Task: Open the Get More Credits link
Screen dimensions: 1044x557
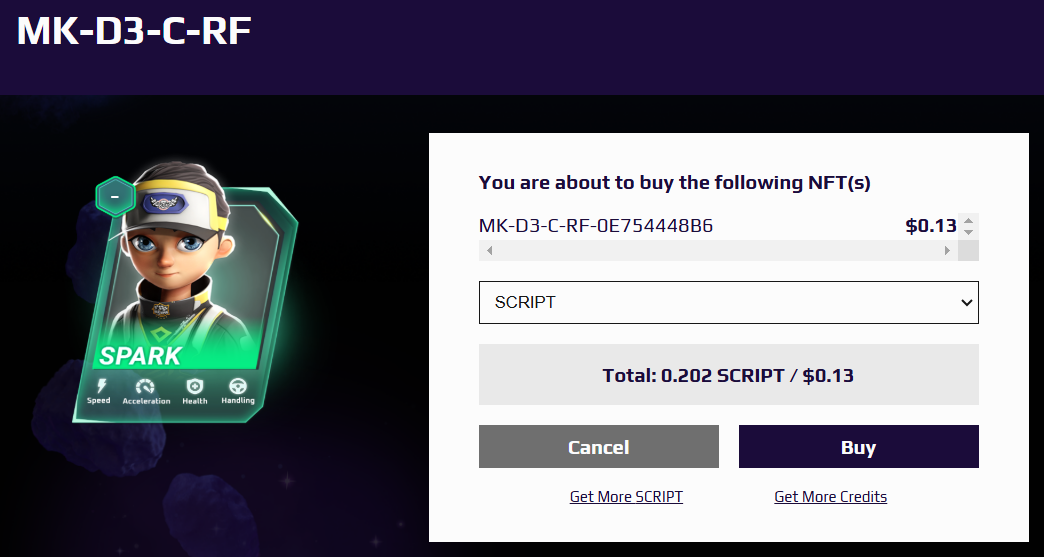Action: tap(830, 496)
